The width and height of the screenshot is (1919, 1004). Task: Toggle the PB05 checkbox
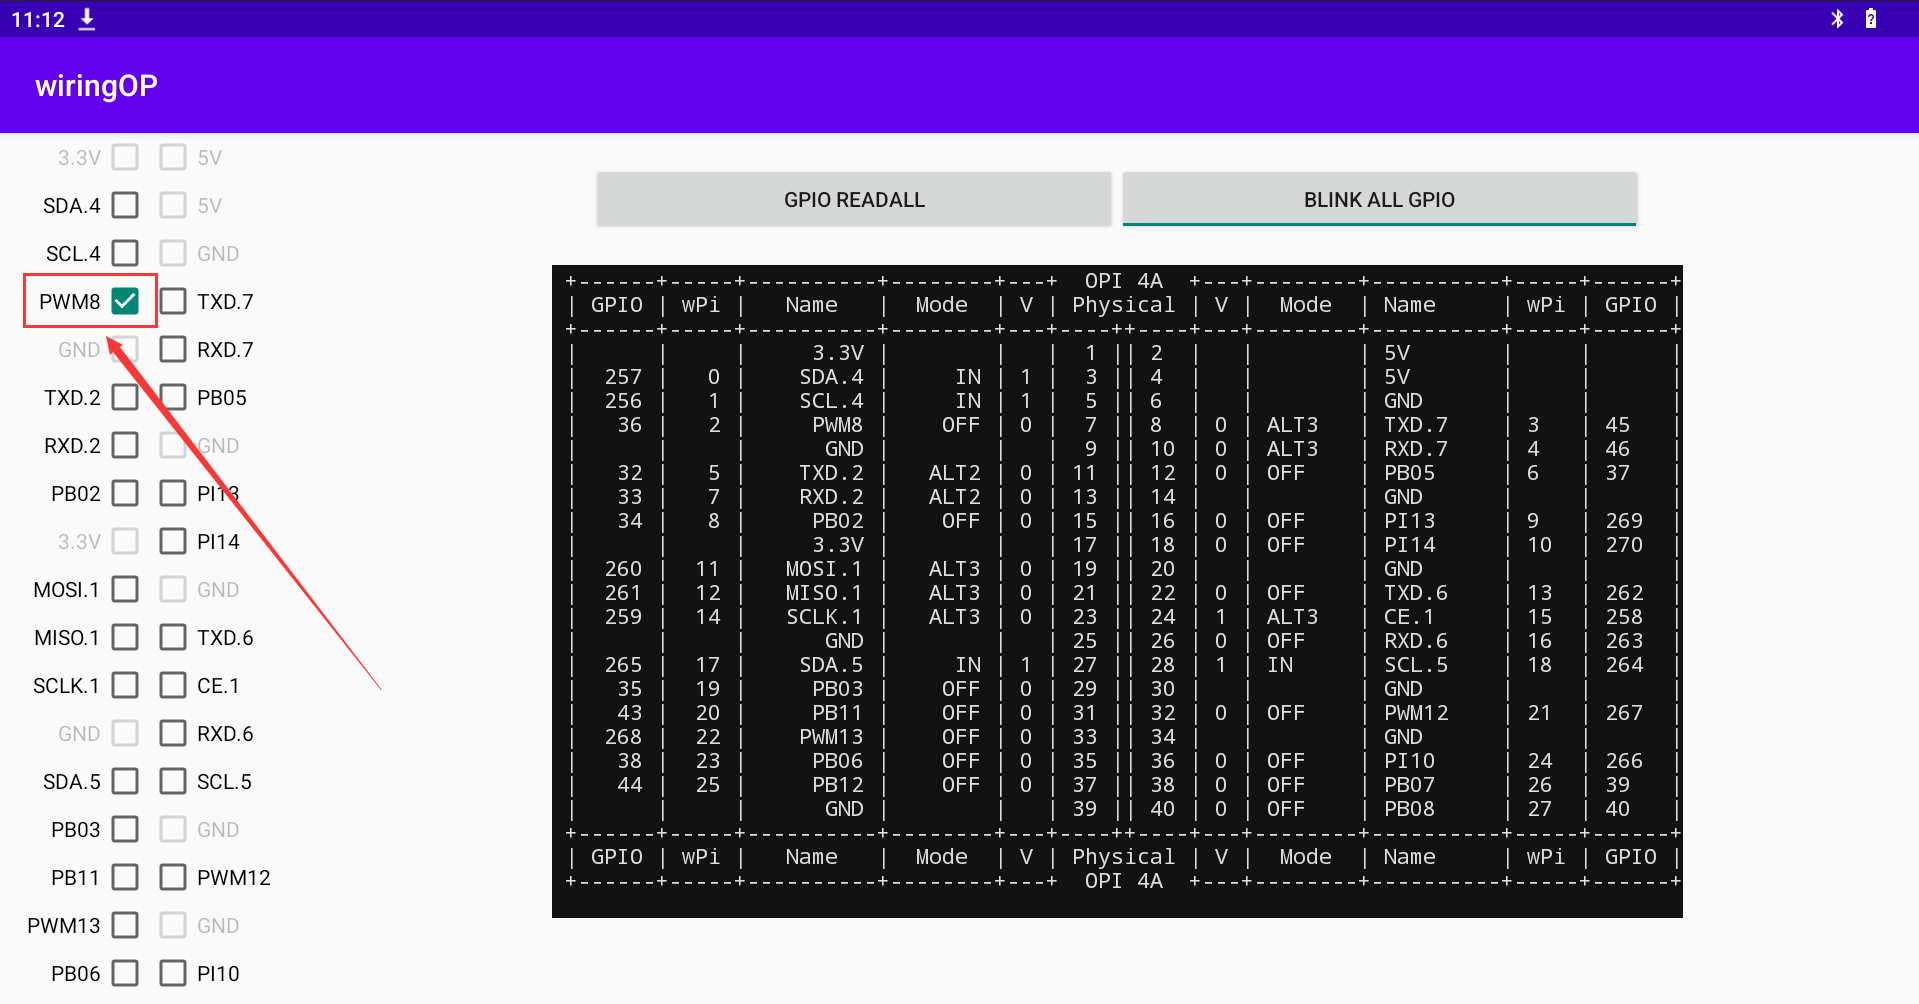(x=173, y=397)
